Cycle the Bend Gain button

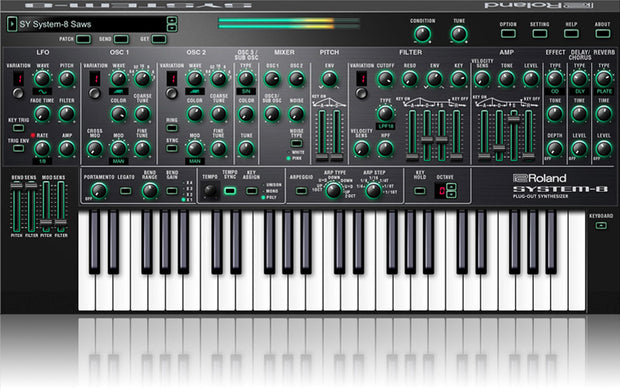pos(172,191)
